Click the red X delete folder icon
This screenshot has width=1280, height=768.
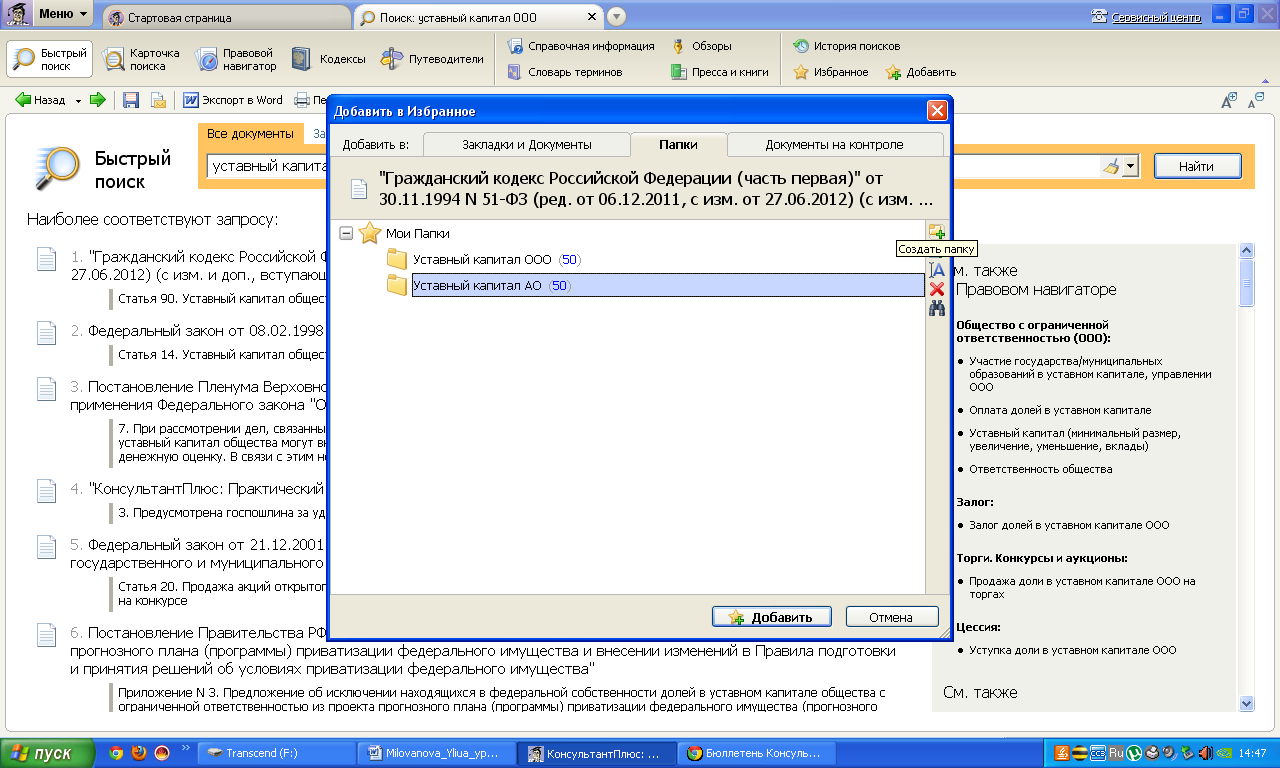pyautogui.click(x=936, y=289)
